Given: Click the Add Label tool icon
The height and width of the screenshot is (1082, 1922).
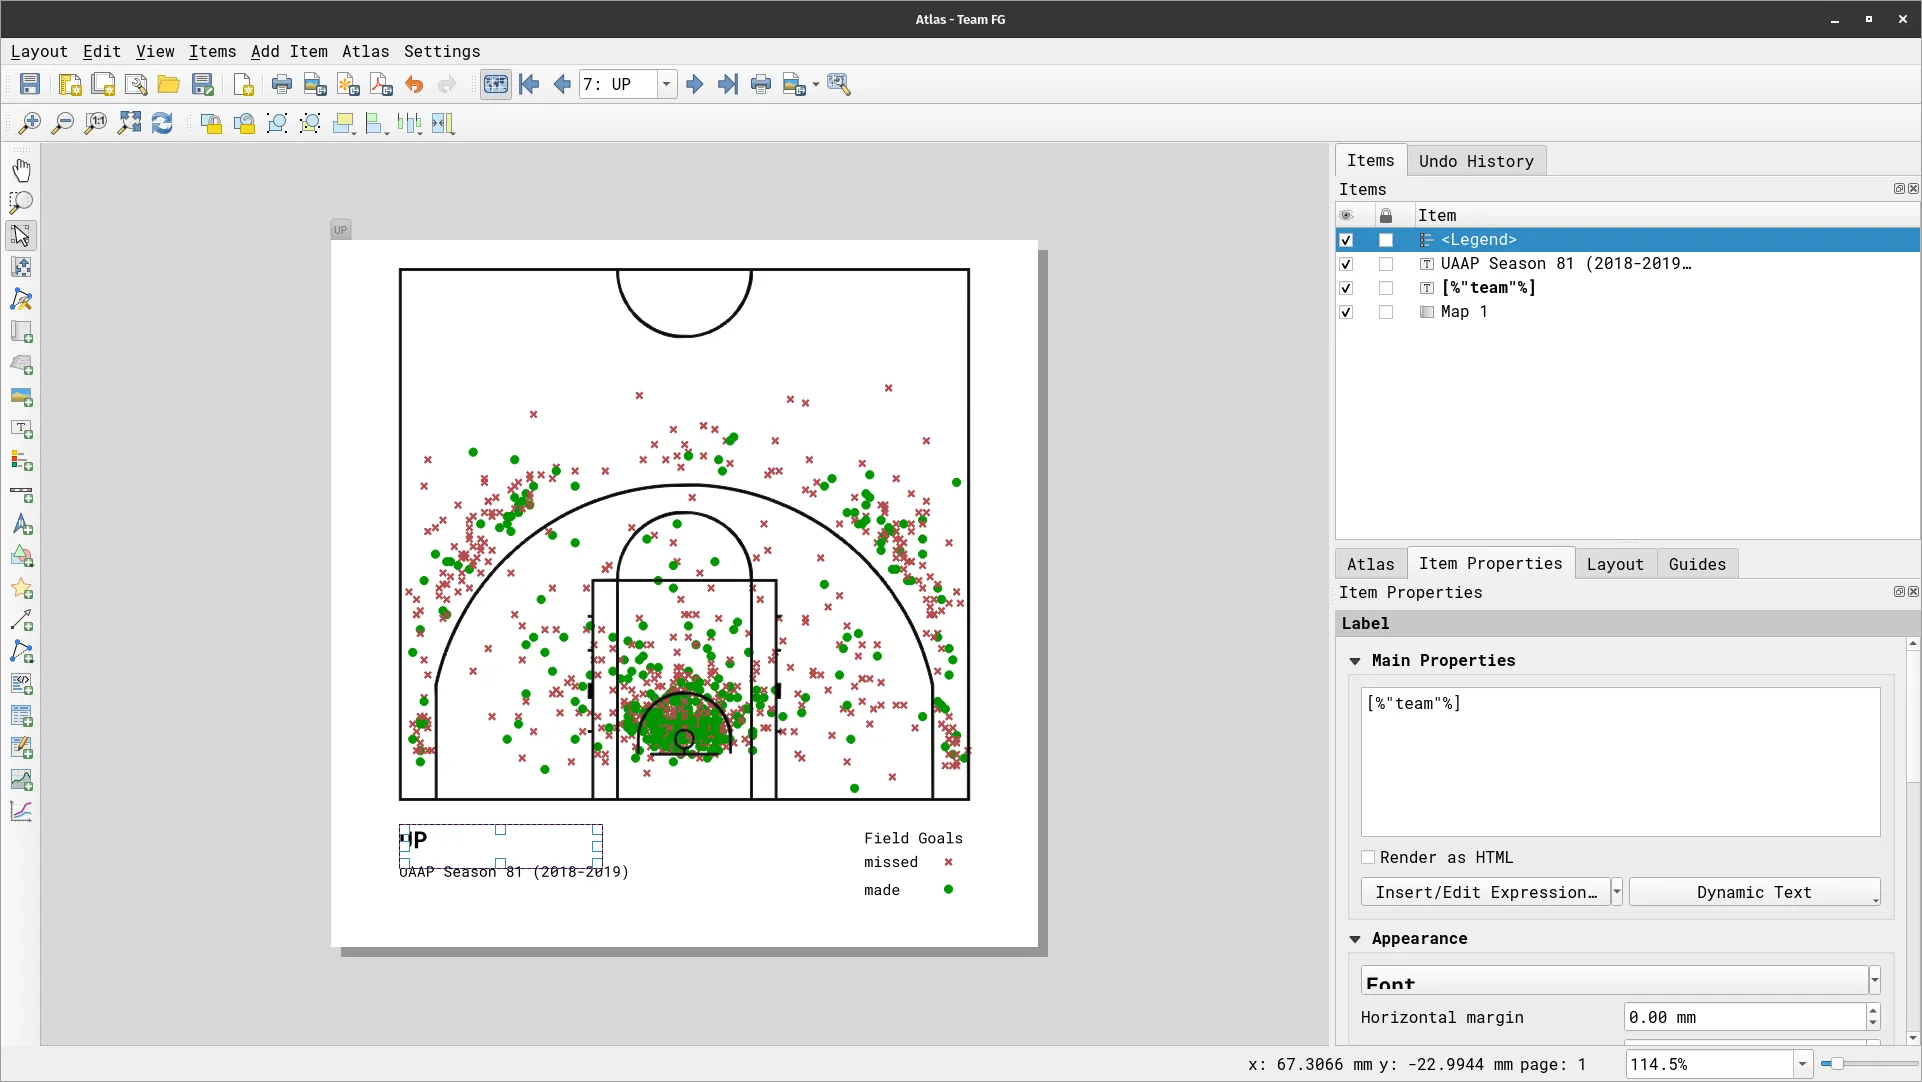Looking at the screenshot, I should point(21,429).
